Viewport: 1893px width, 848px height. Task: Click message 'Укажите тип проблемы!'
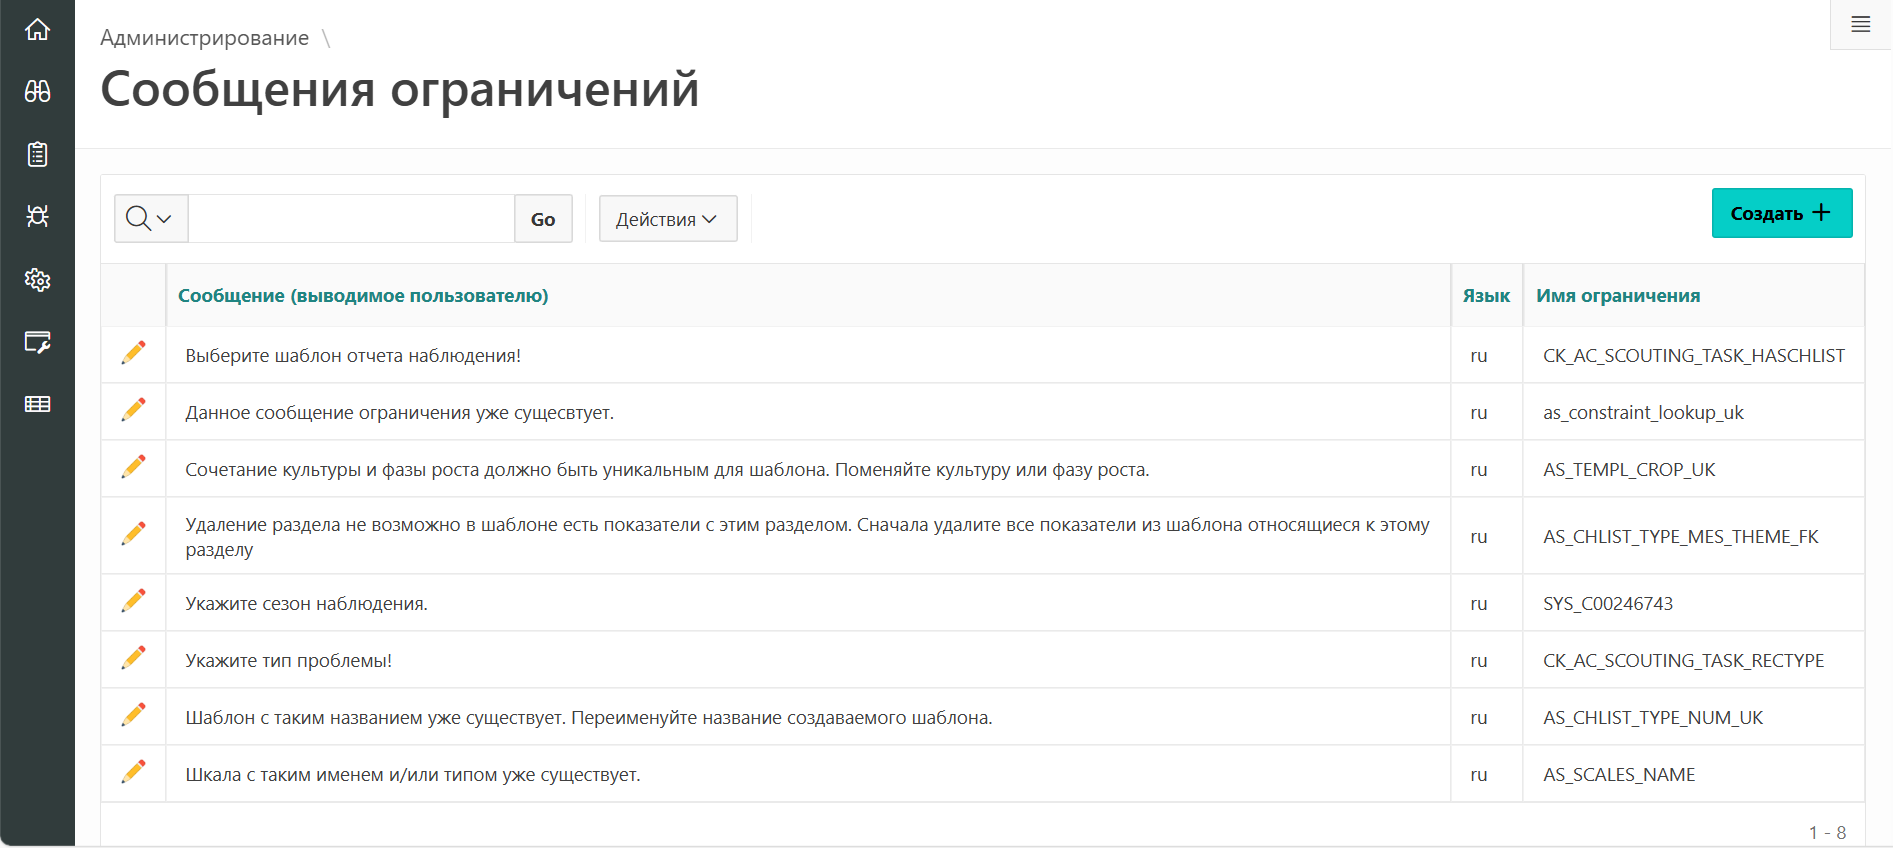coord(288,661)
